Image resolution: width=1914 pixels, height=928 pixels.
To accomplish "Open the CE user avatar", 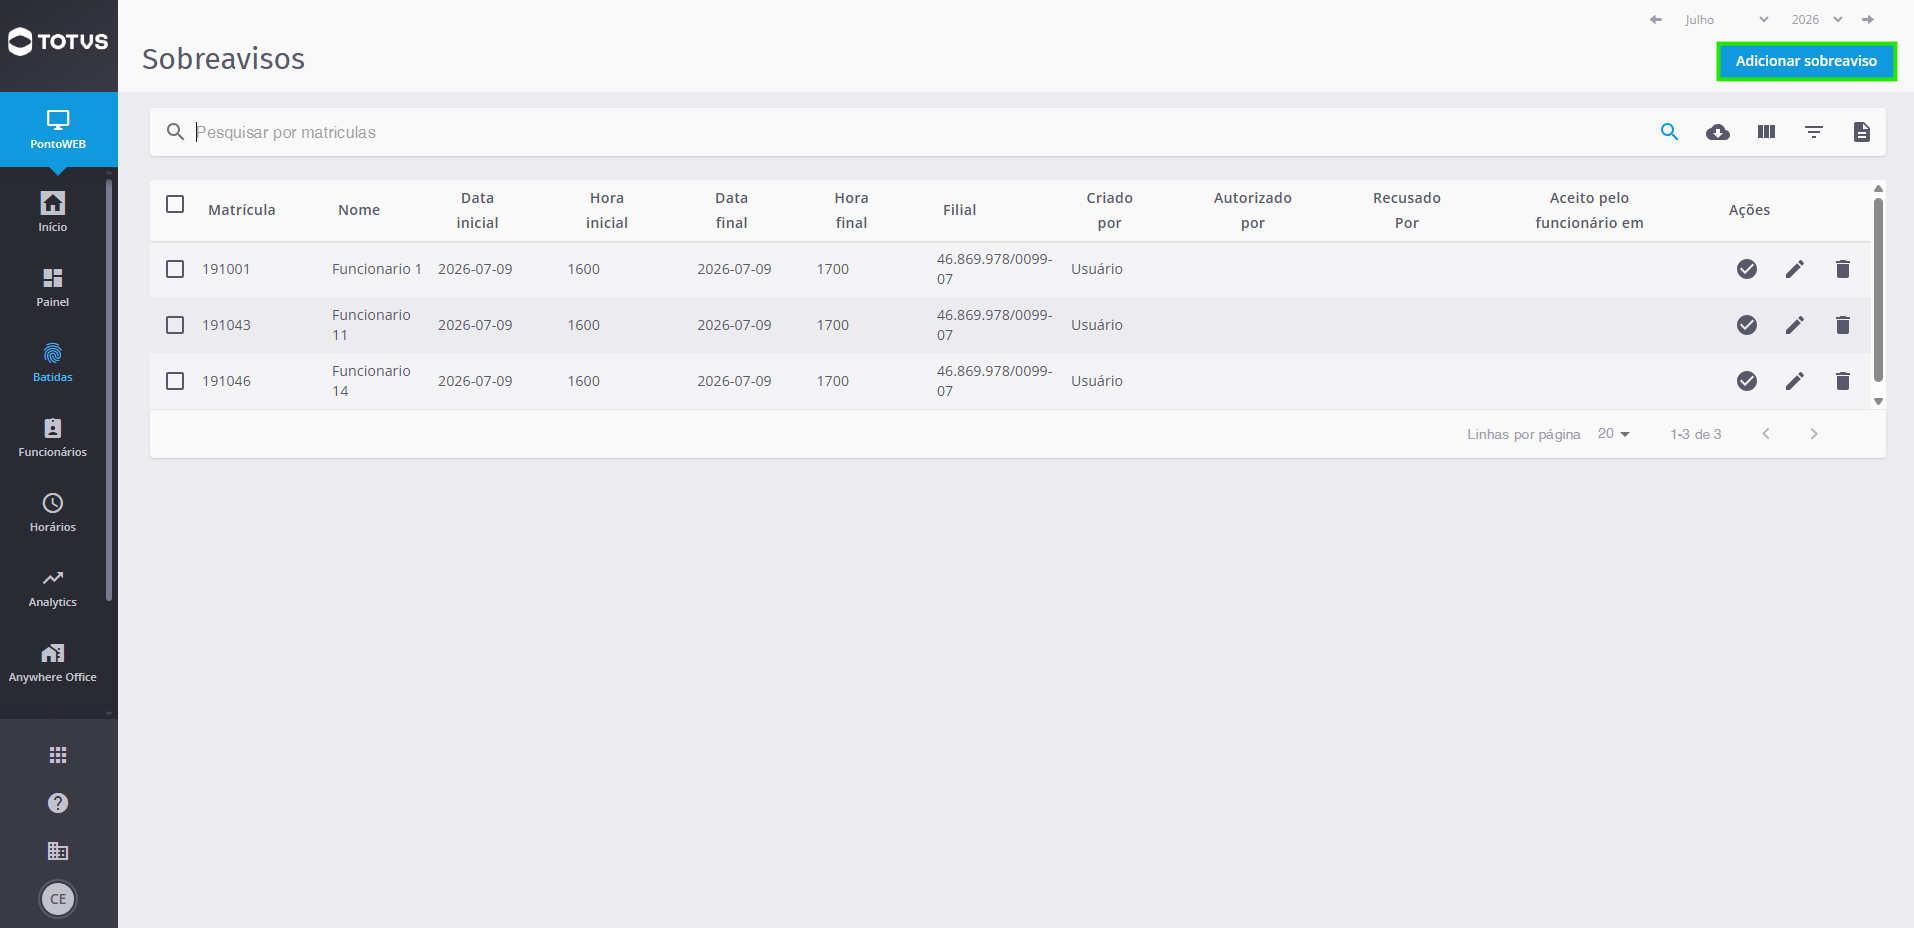I will (58, 899).
